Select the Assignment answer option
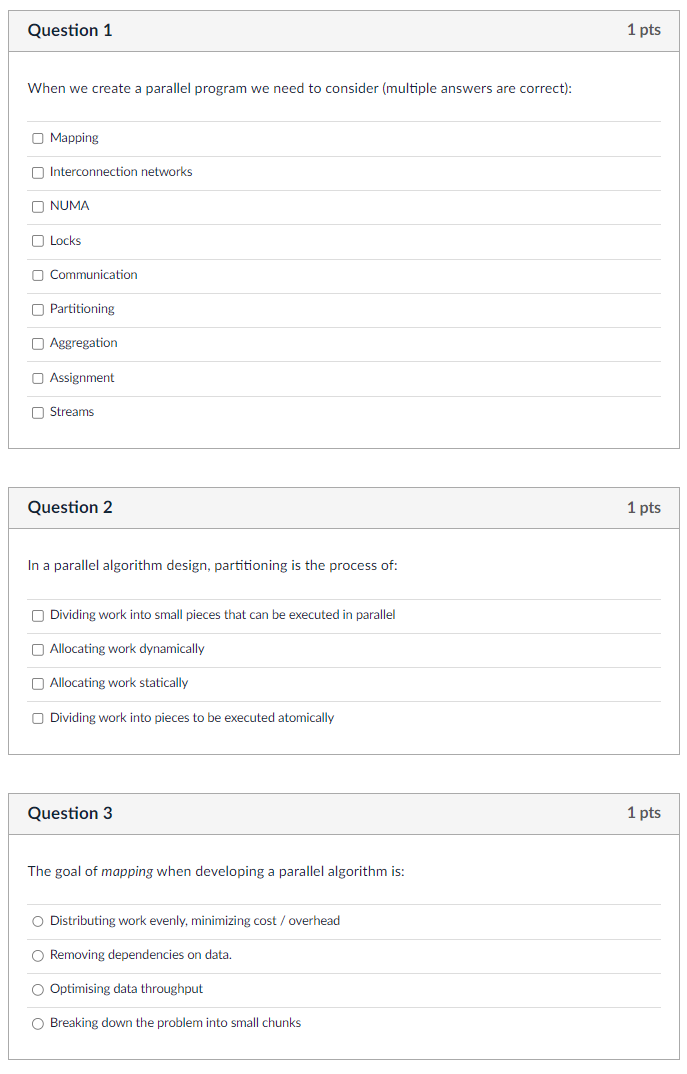Image resolution: width=687 pixels, height=1074 pixels. [37, 378]
